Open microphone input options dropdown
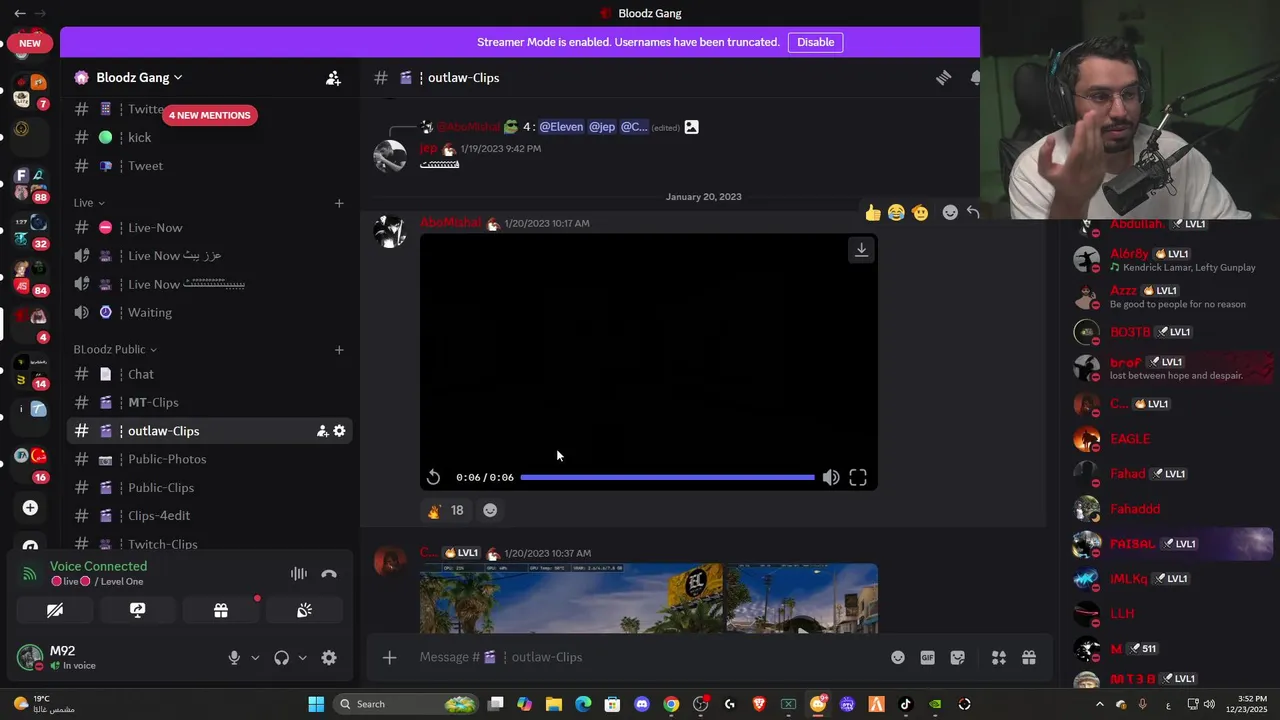1280x720 pixels. point(255,658)
